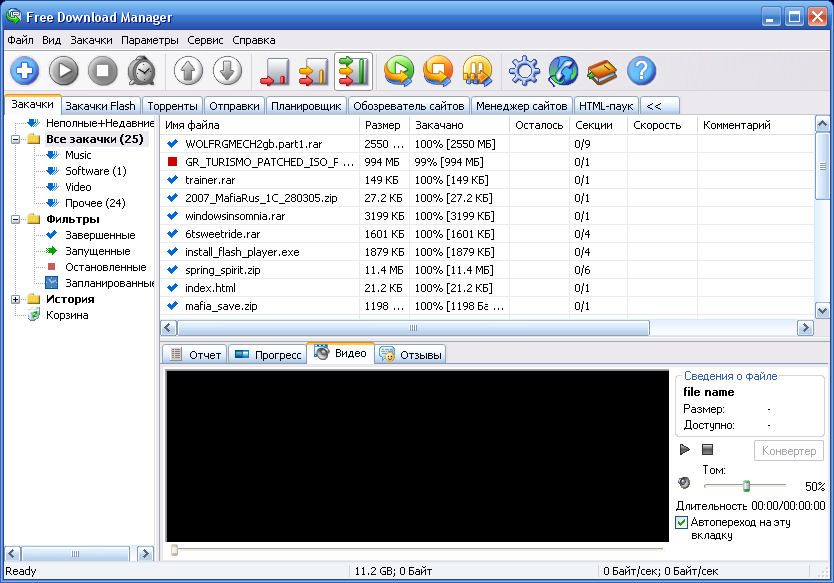Stop the selected download with the toolbar stop icon
The image size is (834, 583).
pyautogui.click(x=103, y=71)
